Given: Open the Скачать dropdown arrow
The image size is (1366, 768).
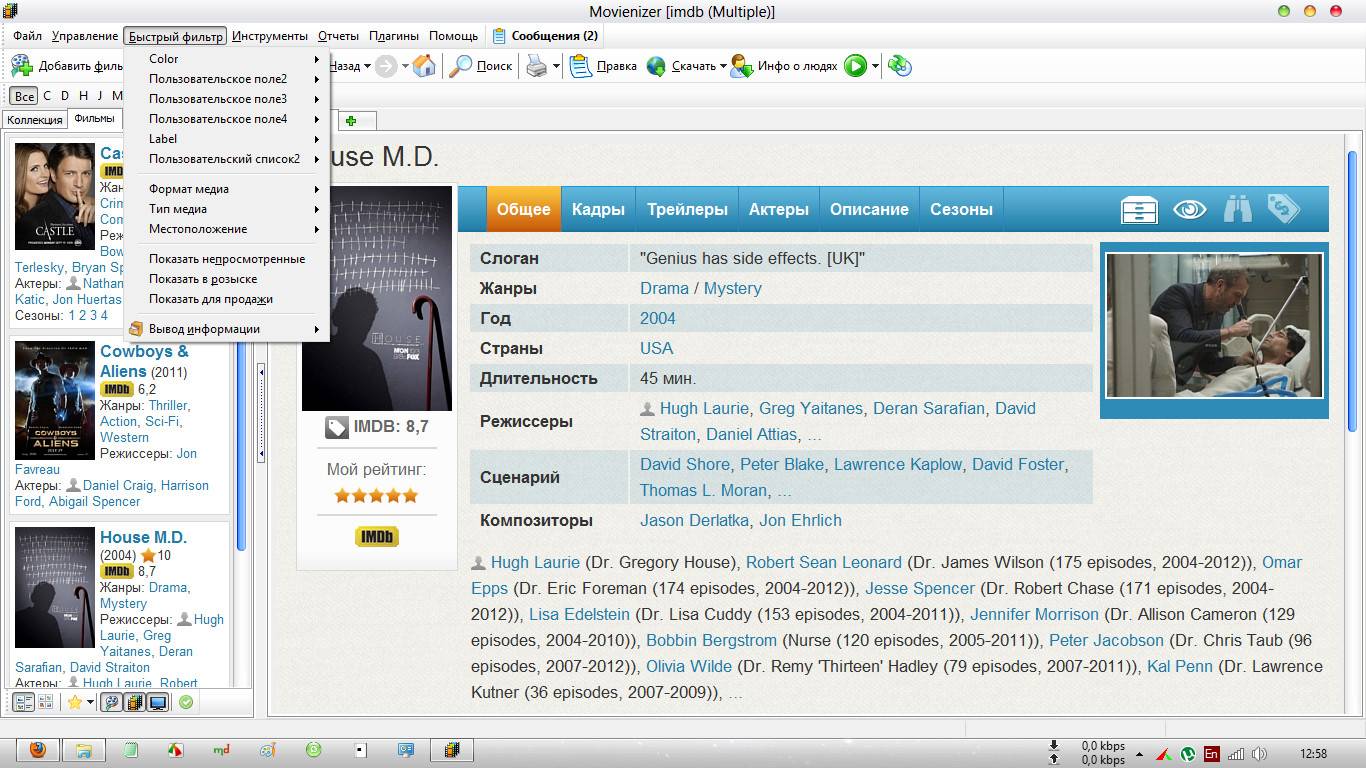Looking at the screenshot, I should (x=723, y=67).
